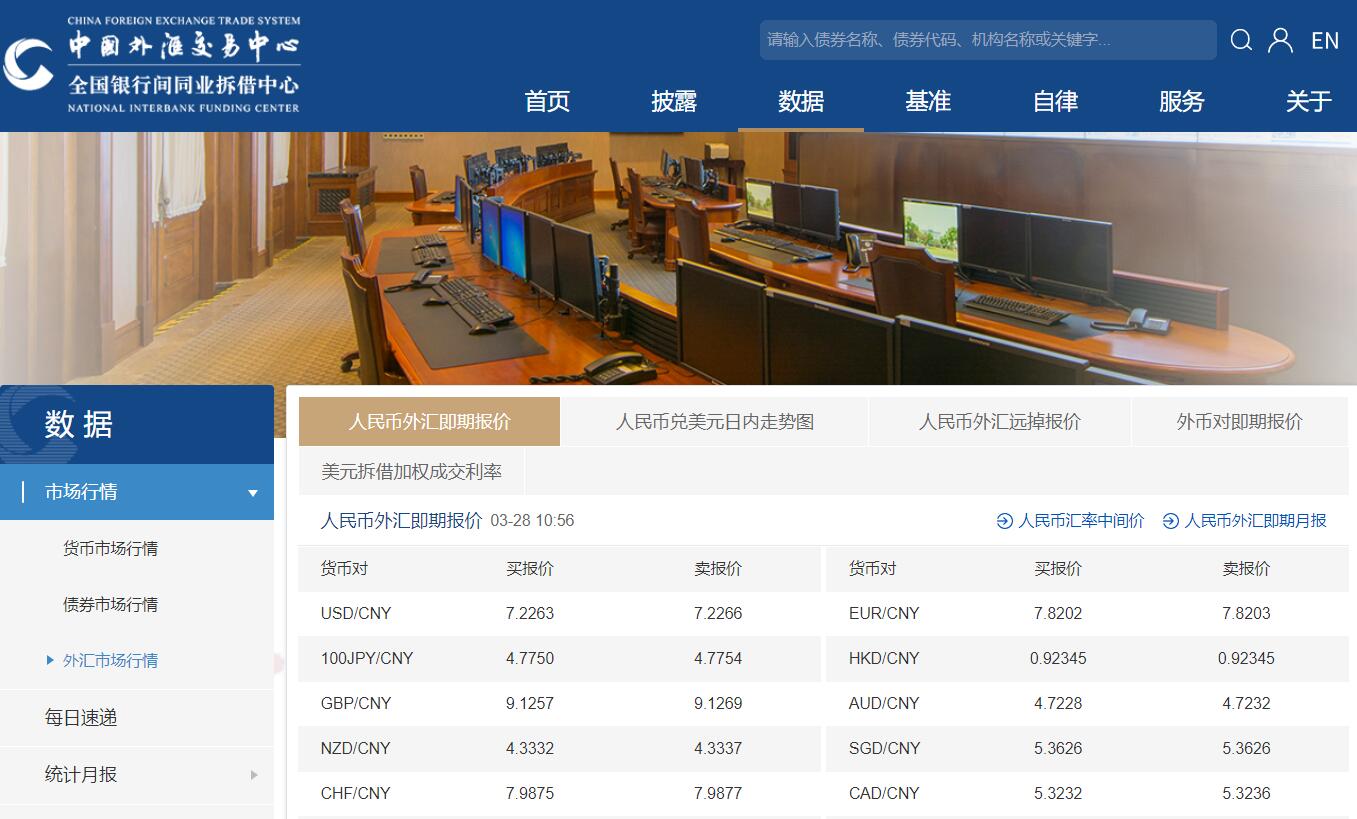1357x819 pixels.
Task: Open the user account icon
Action: coord(1280,40)
